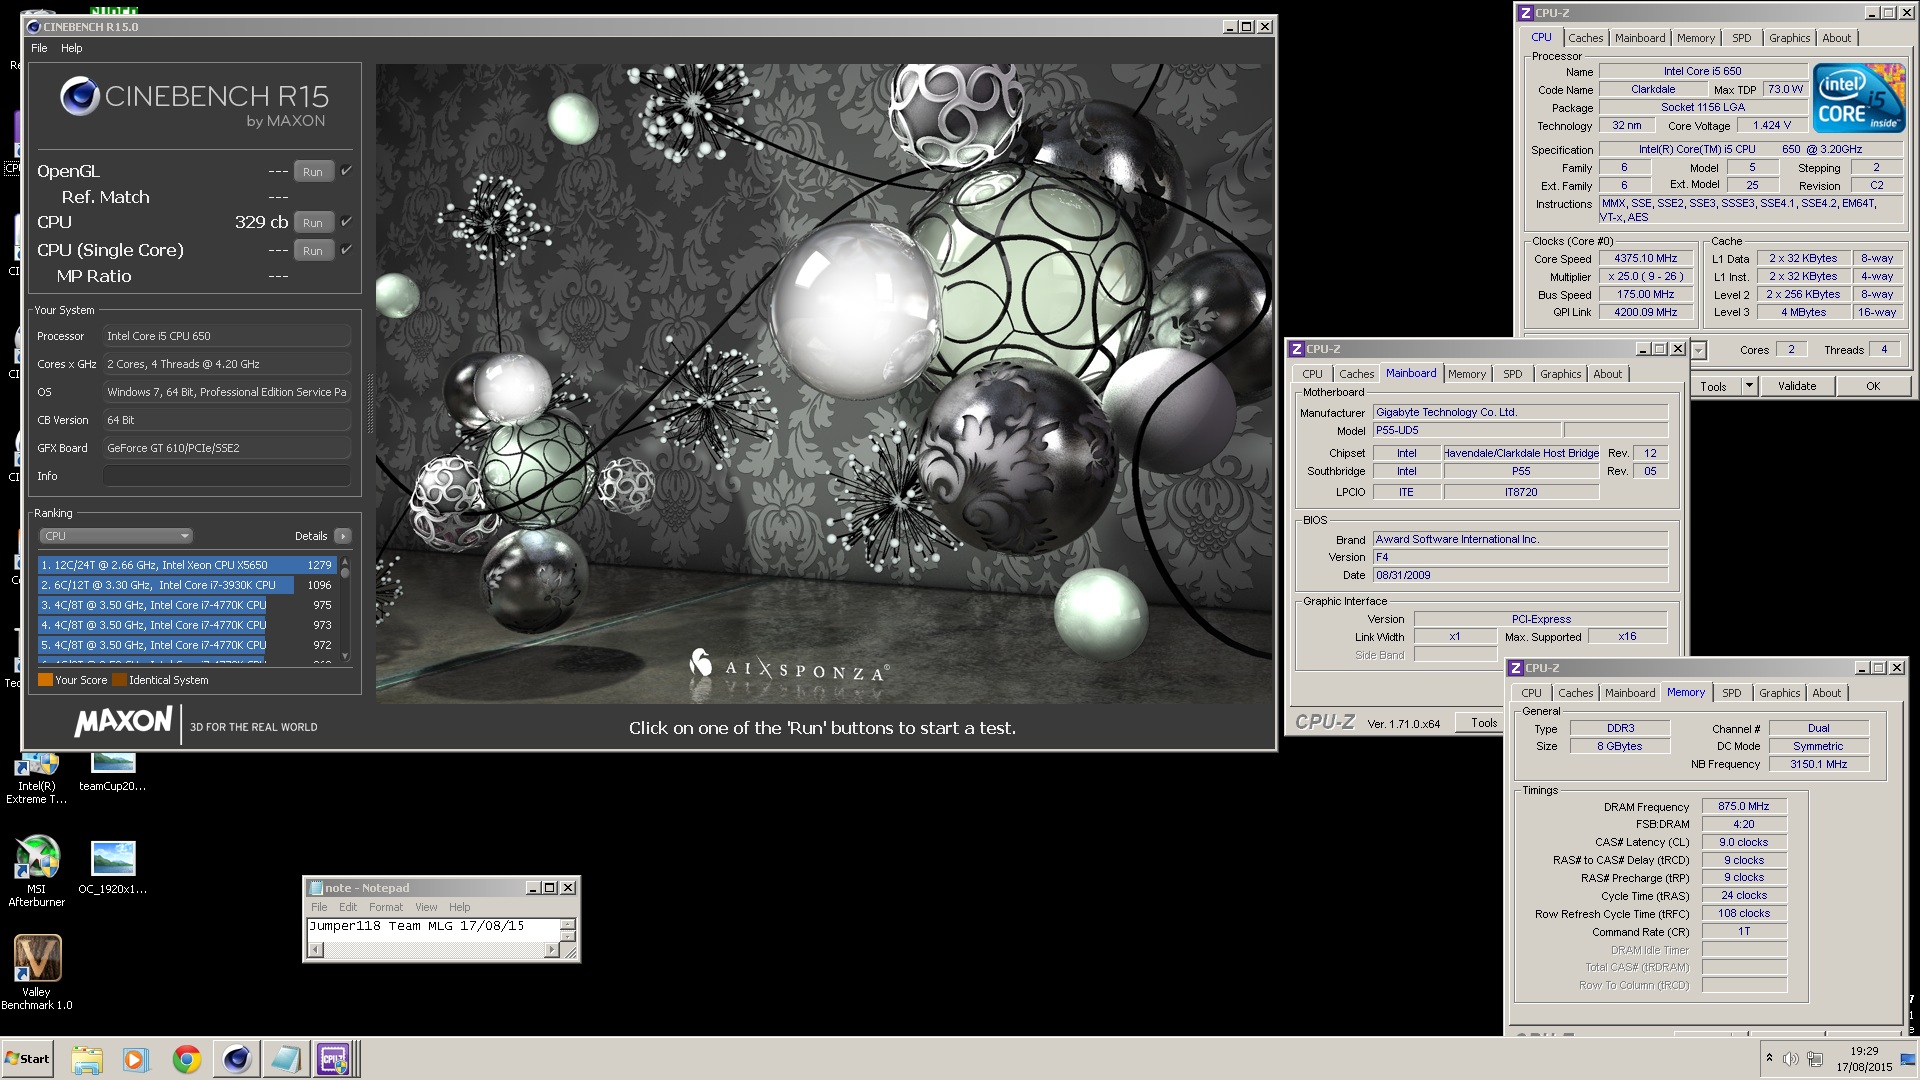Select ranking entry Intel Core i7-3930K CPU
1920x1080 pixels.
187,585
